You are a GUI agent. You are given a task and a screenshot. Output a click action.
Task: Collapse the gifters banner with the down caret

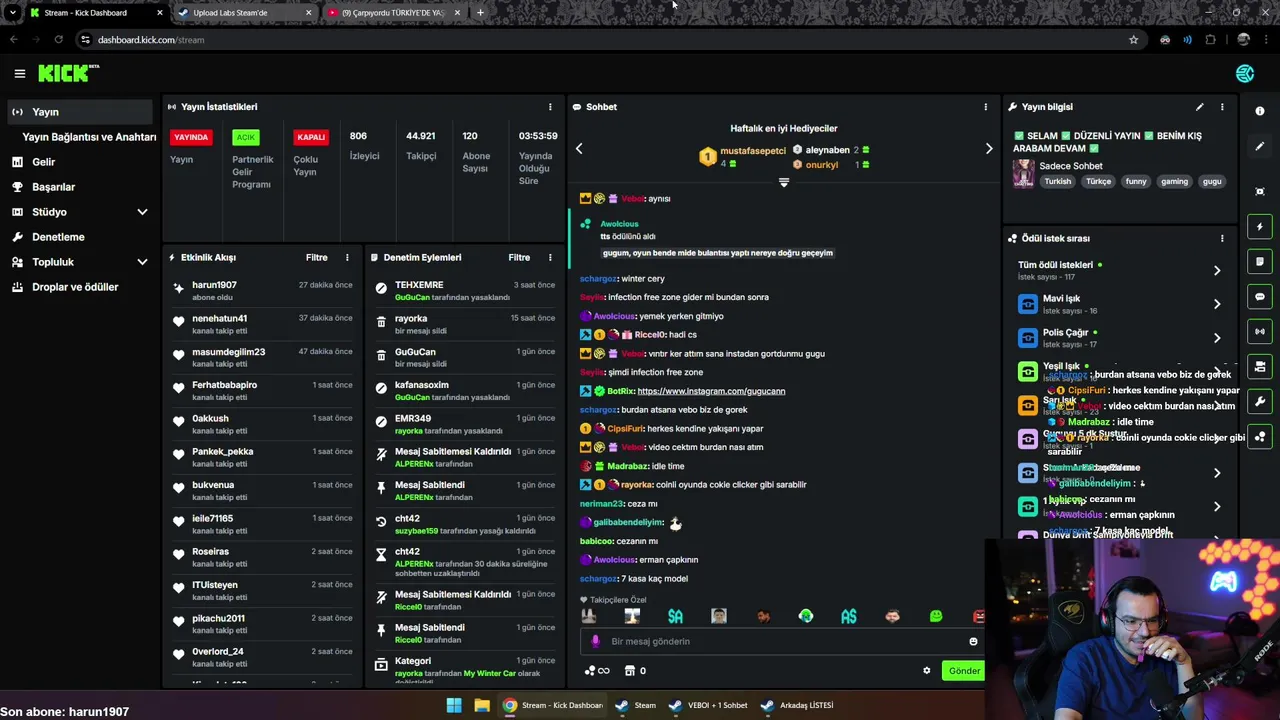[784, 183]
